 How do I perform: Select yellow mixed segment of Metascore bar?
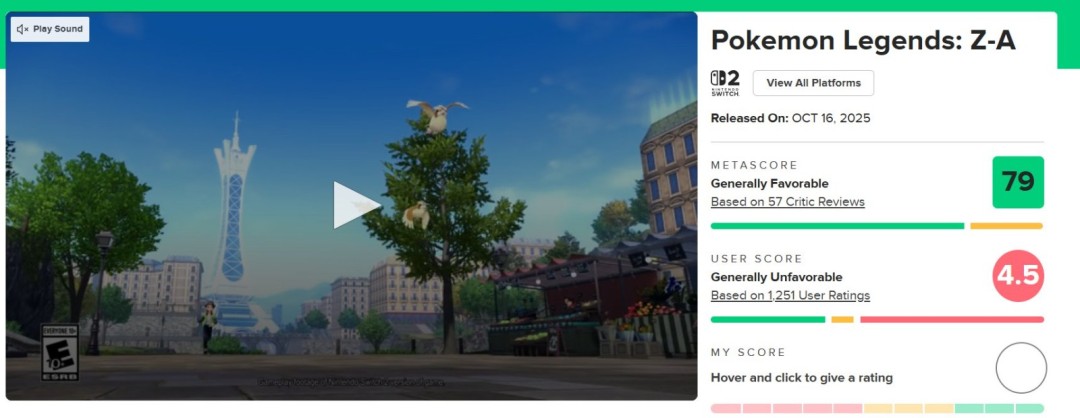click(x=1006, y=226)
